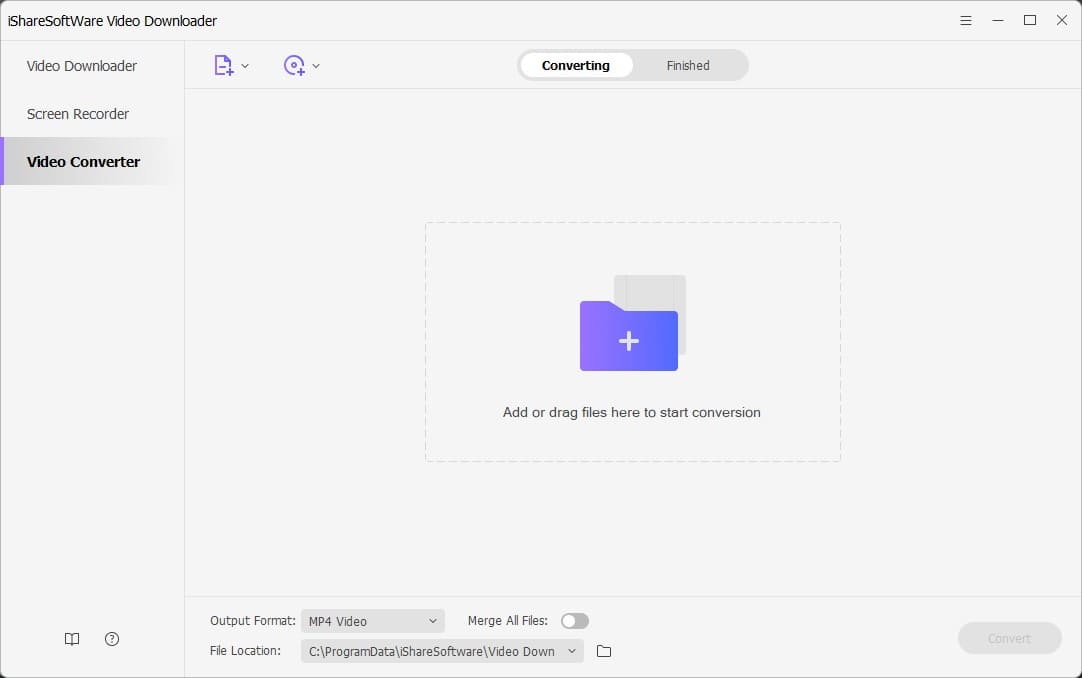Open the hamburger menu in the title bar

965,19
